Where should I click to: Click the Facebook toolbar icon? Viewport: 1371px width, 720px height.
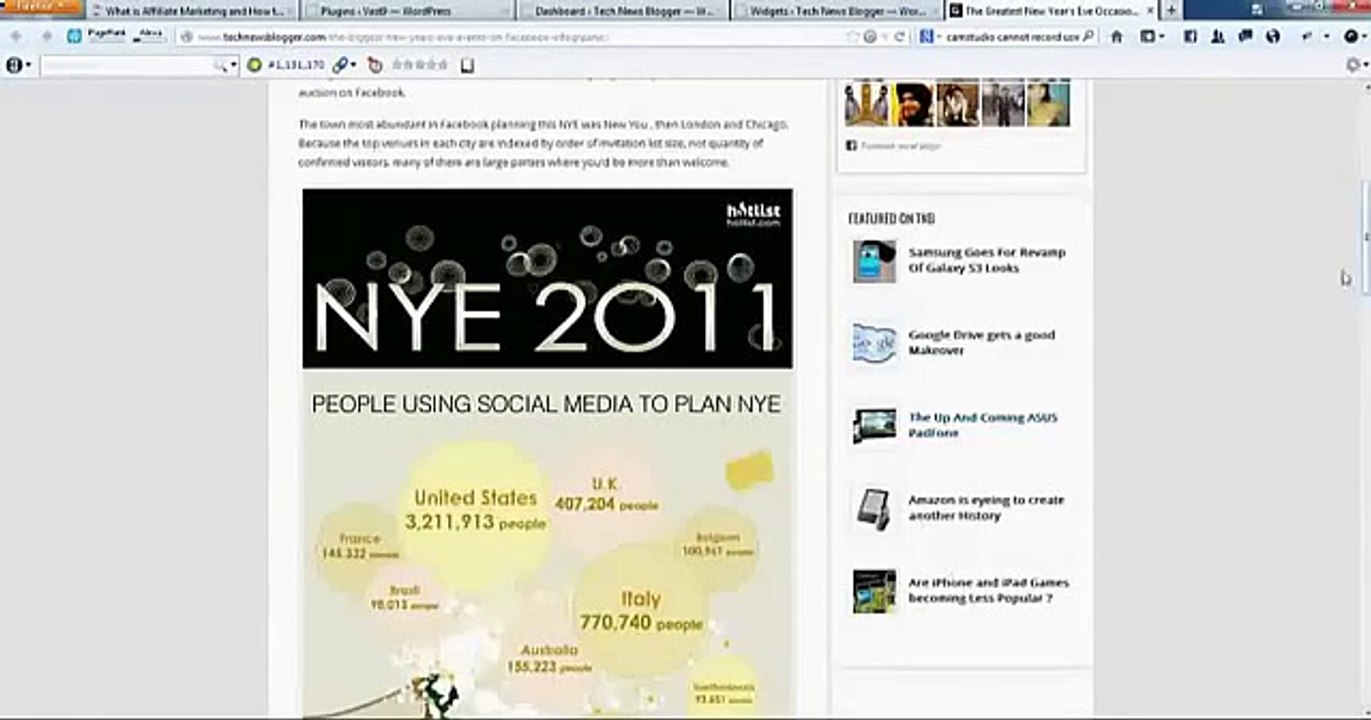click(1190, 37)
